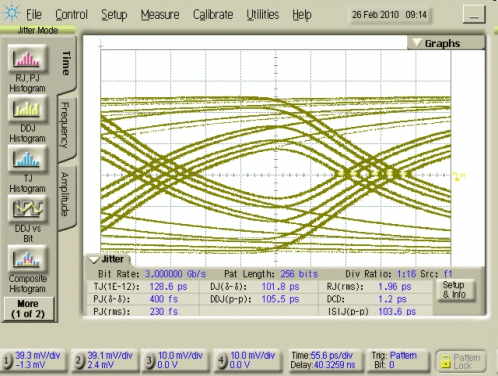The image size is (498, 376).
Task: Switch to the Time tab
Action: [x=66, y=63]
